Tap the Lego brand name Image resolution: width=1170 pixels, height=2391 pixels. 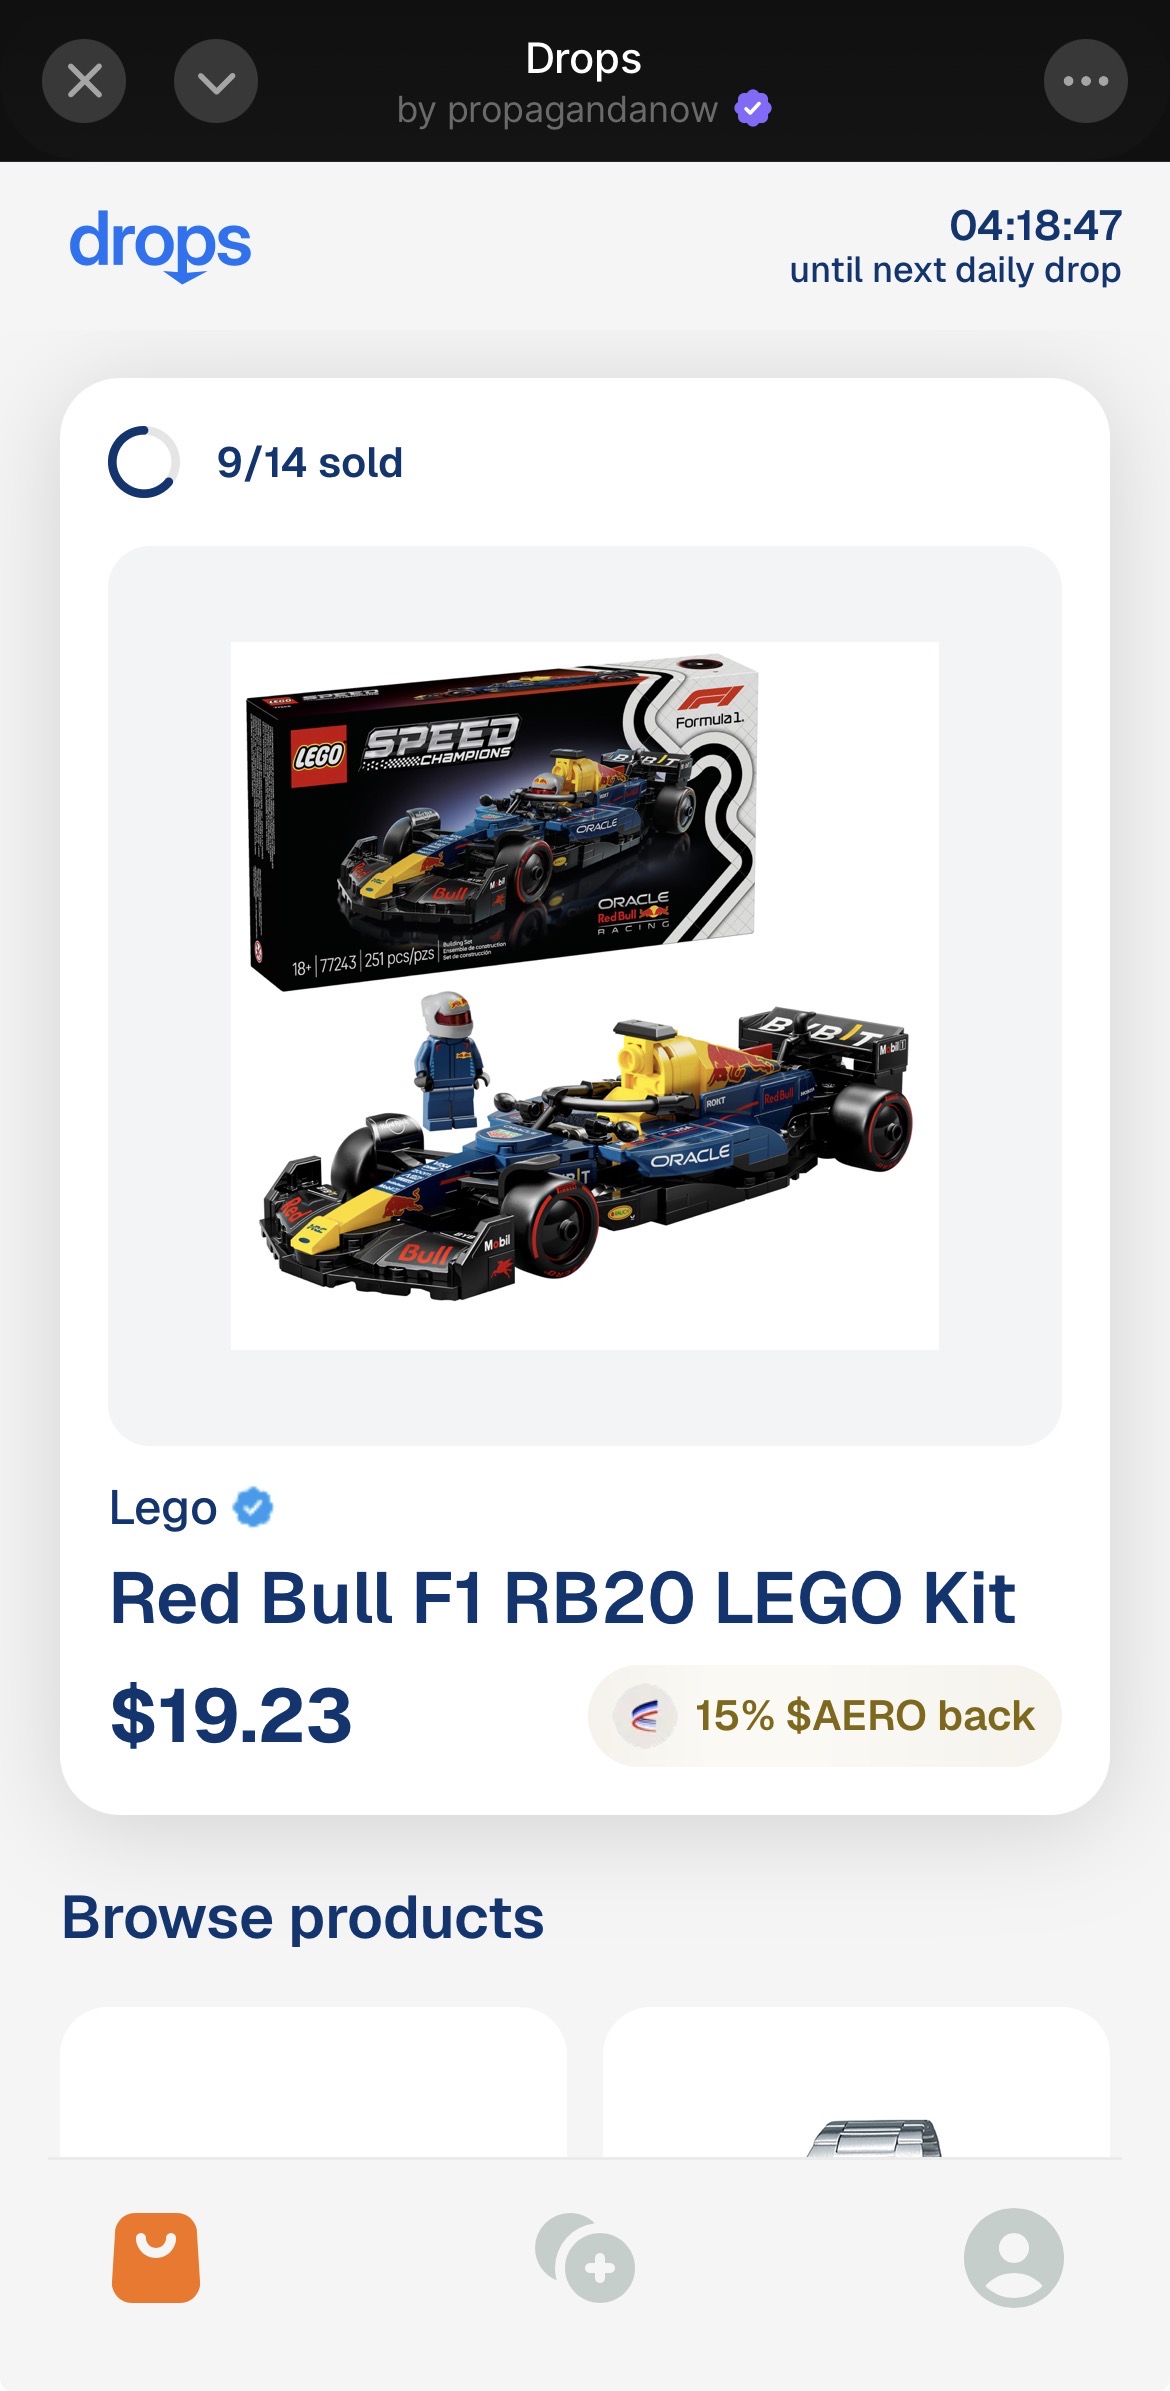[163, 1508]
